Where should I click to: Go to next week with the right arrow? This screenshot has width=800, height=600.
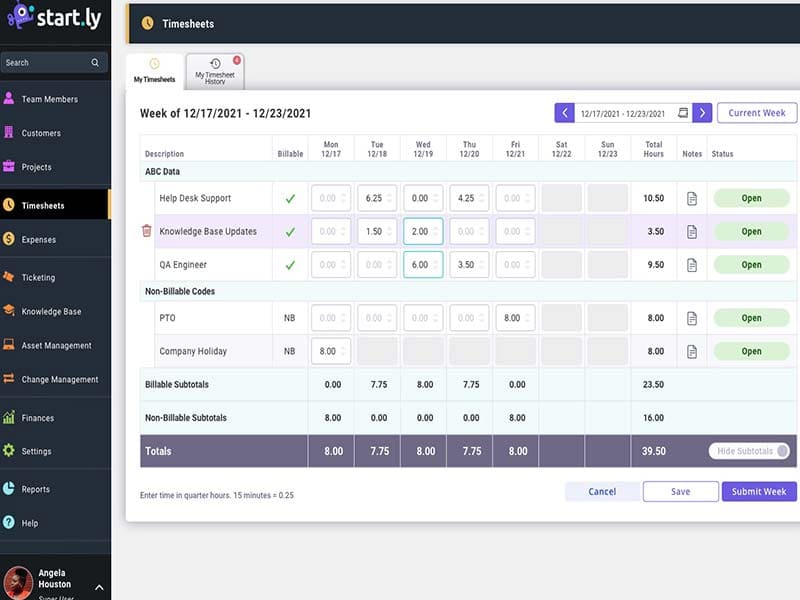pos(702,113)
